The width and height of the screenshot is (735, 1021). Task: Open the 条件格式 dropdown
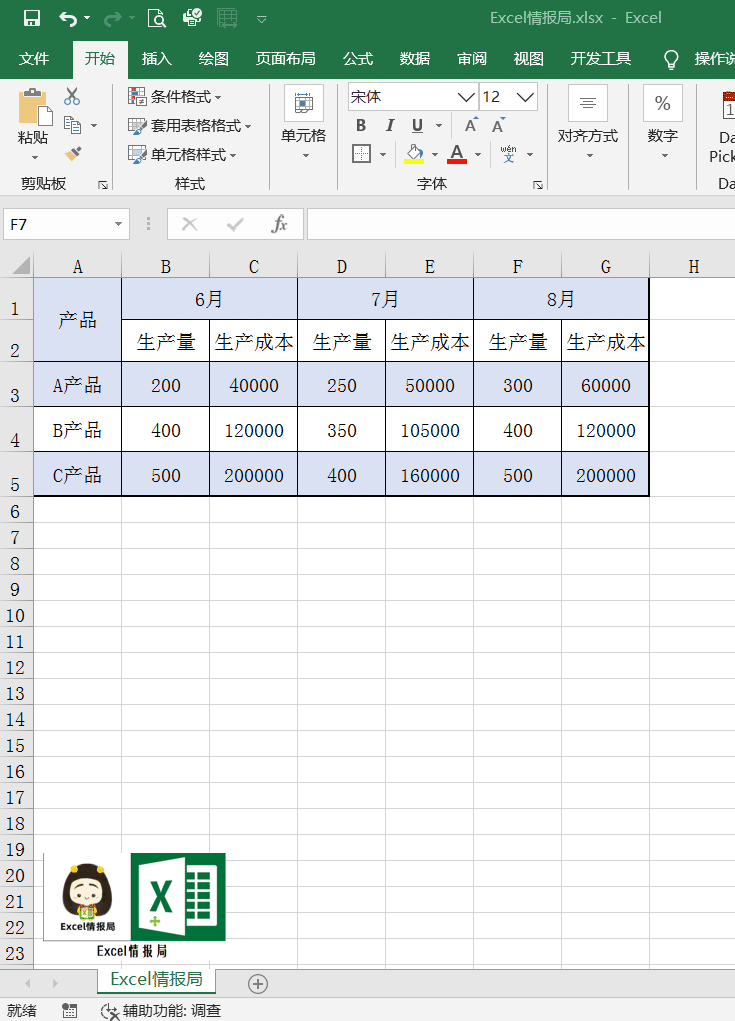pyautogui.click(x=176, y=97)
